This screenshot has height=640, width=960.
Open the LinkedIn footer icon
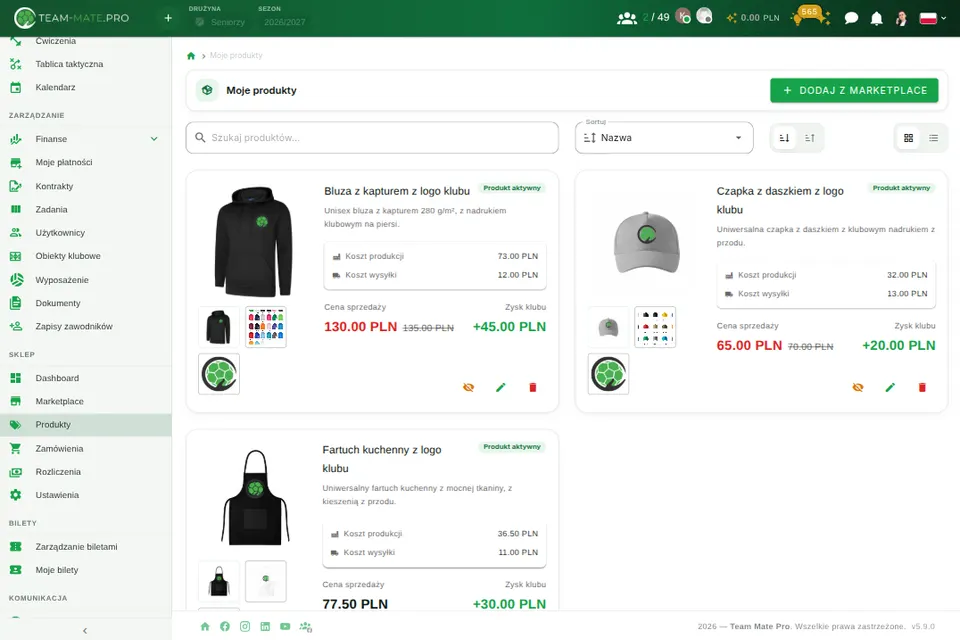(265, 627)
